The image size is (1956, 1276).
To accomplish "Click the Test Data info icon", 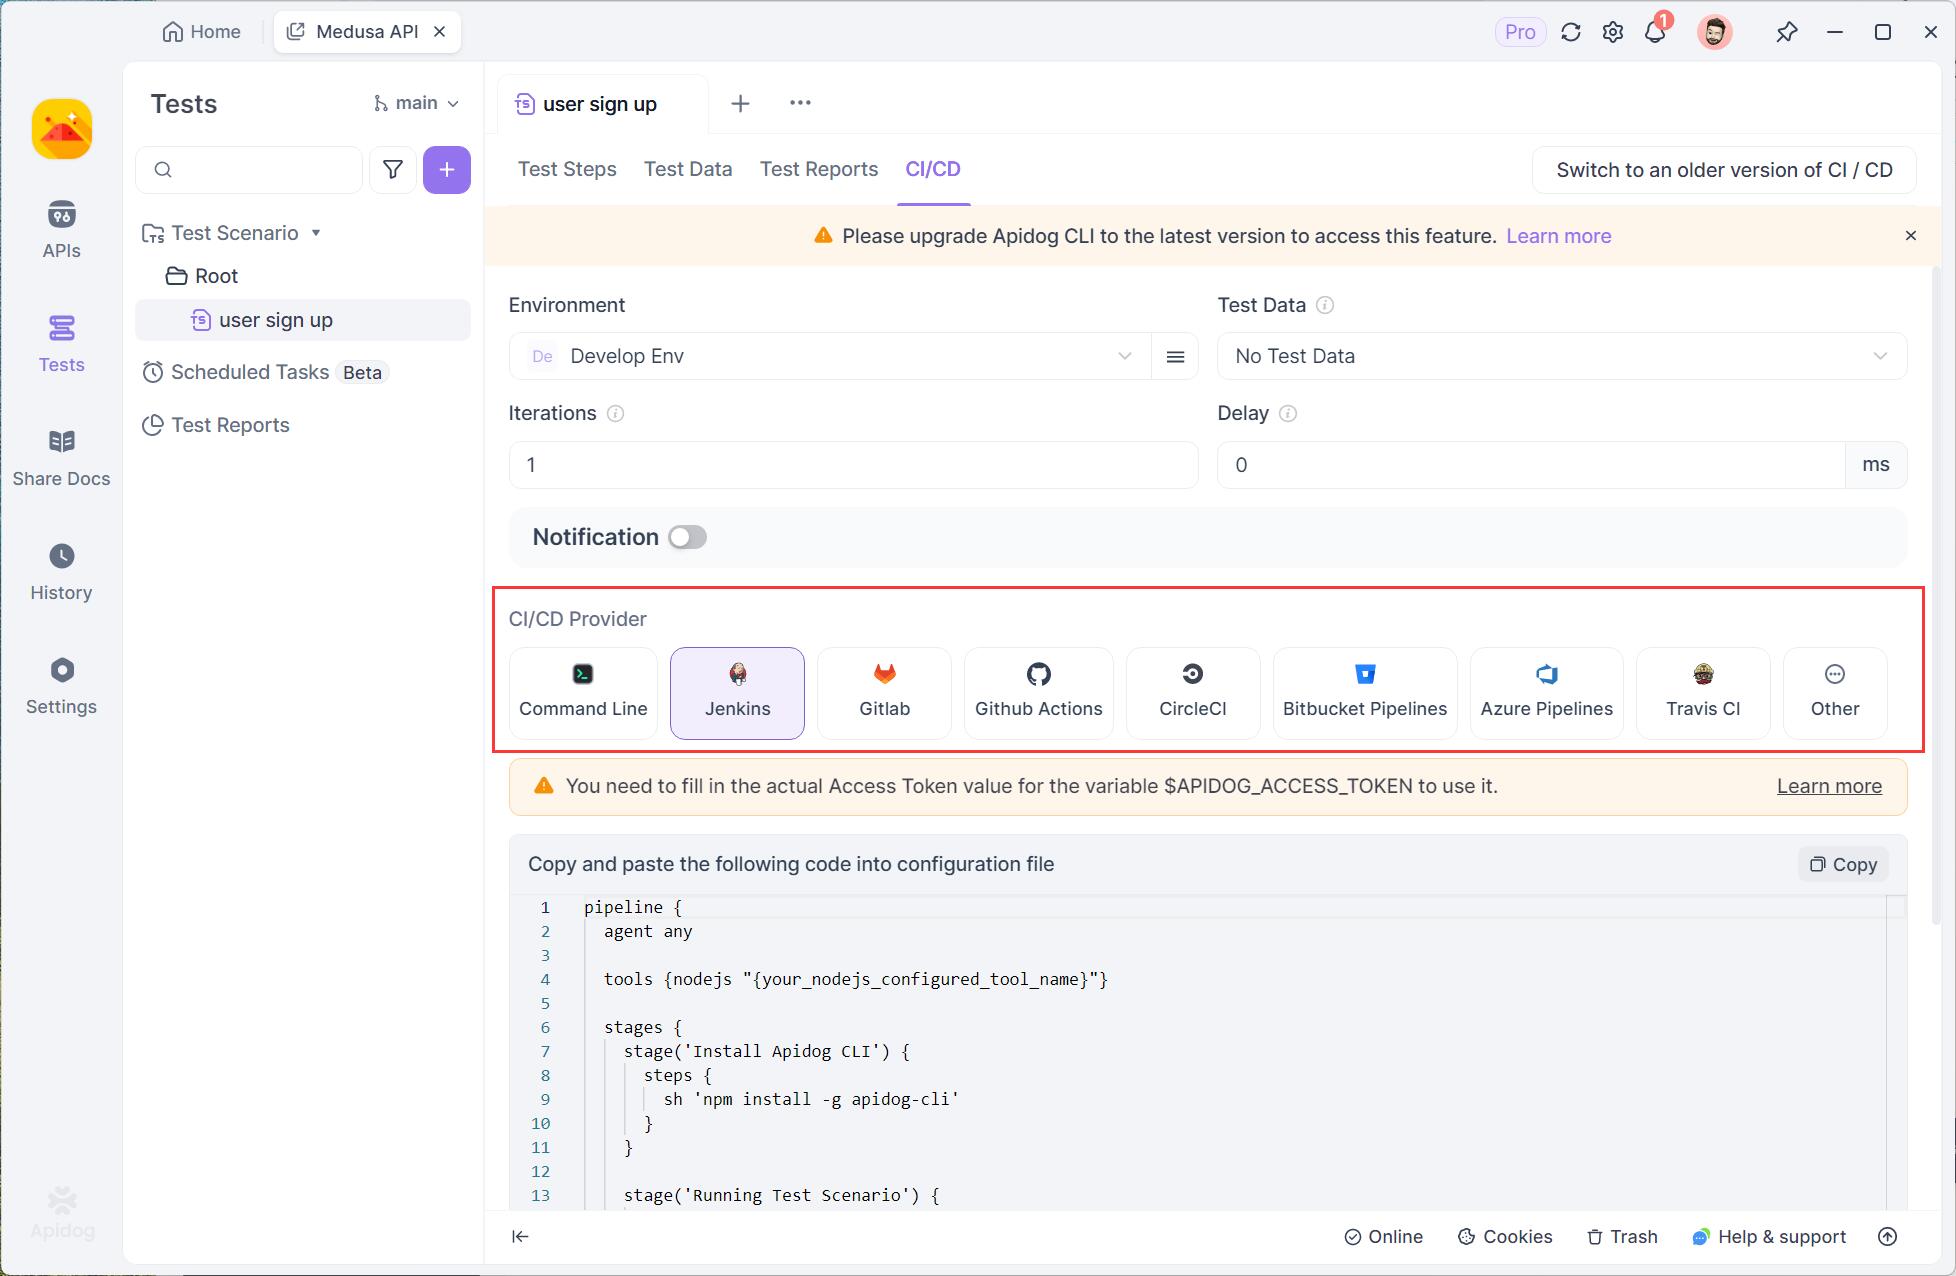I will click(1325, 305).
